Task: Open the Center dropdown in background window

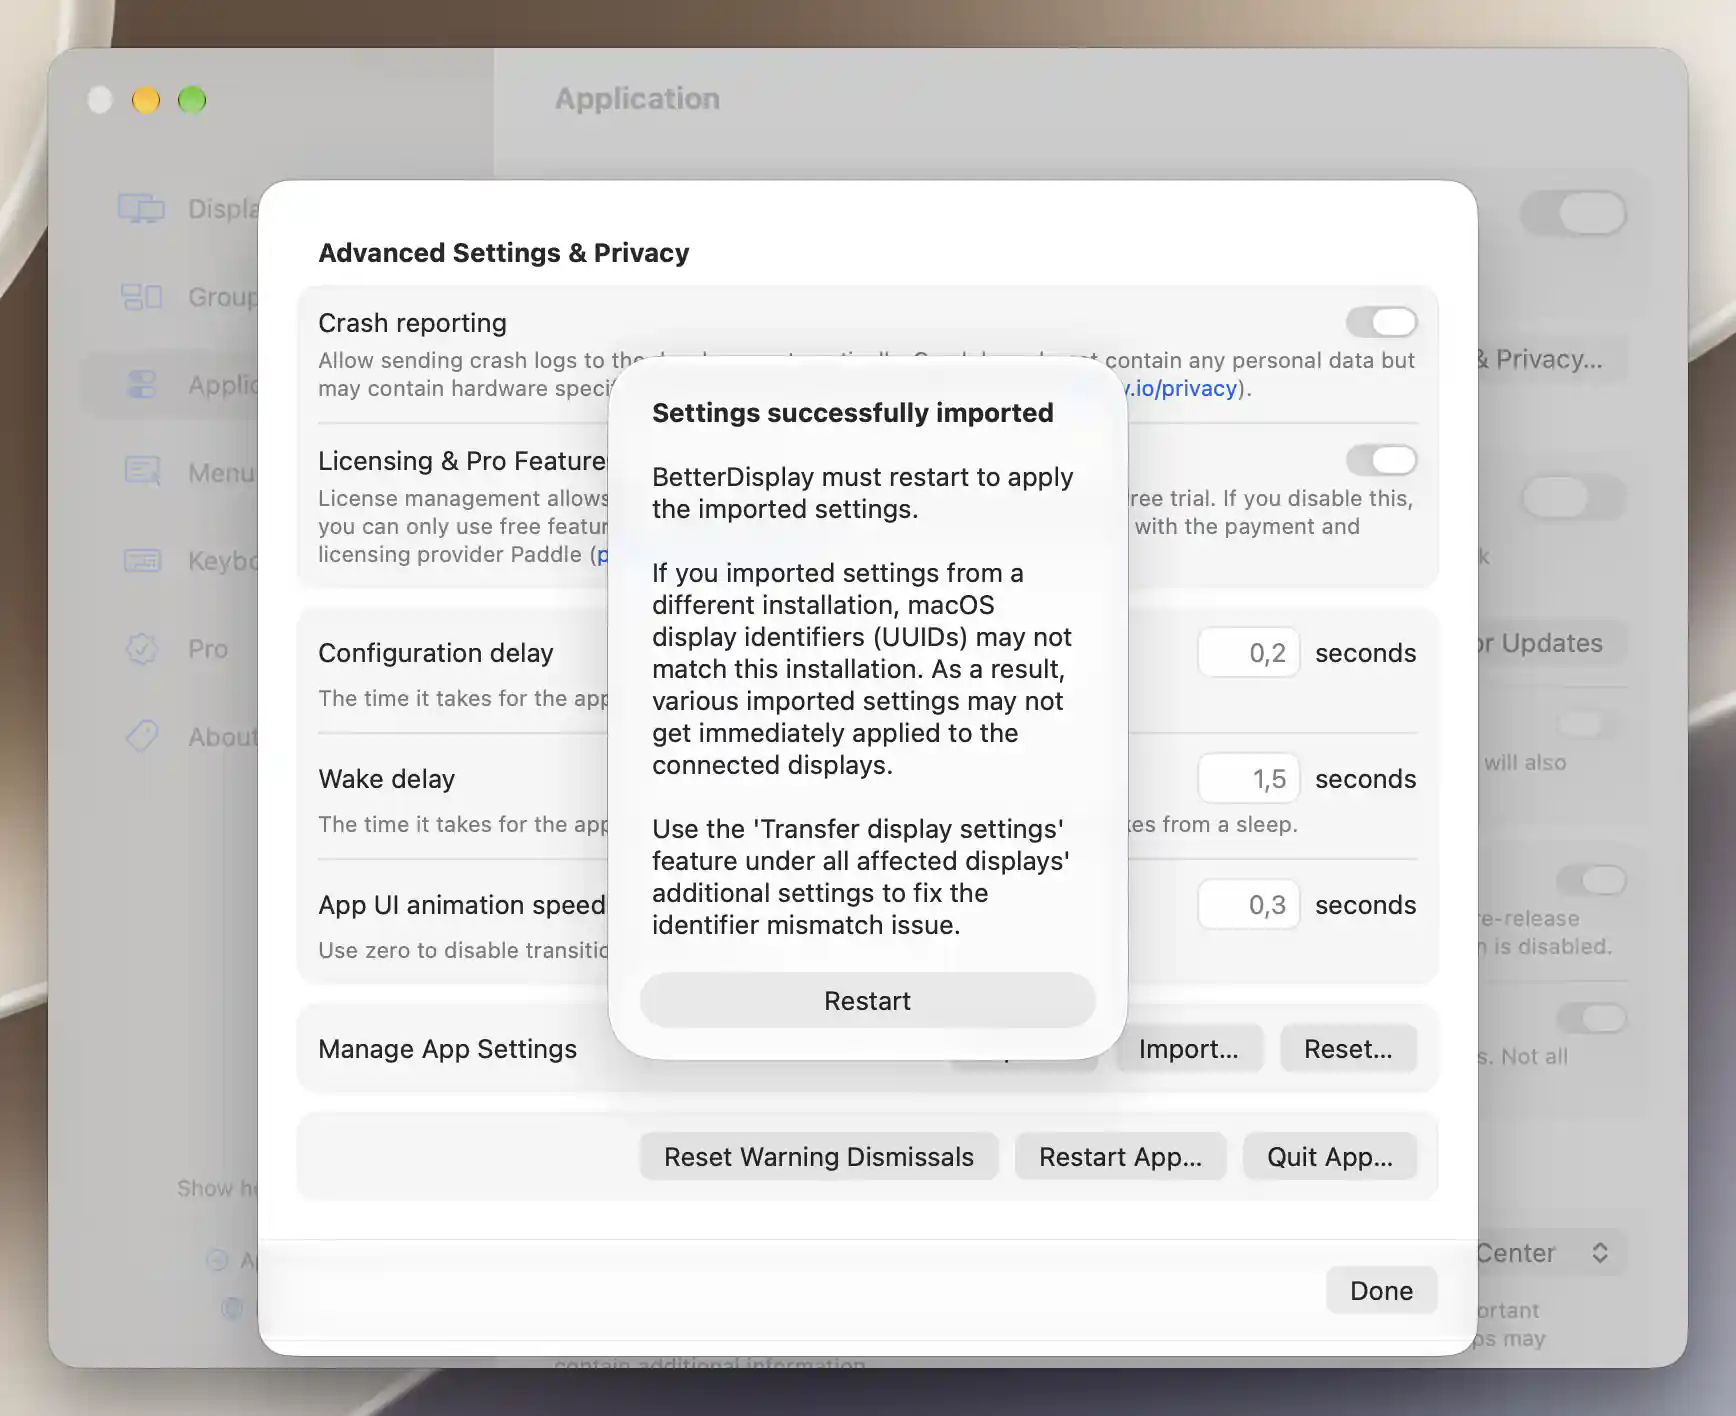Action: click(1552, 1253)
